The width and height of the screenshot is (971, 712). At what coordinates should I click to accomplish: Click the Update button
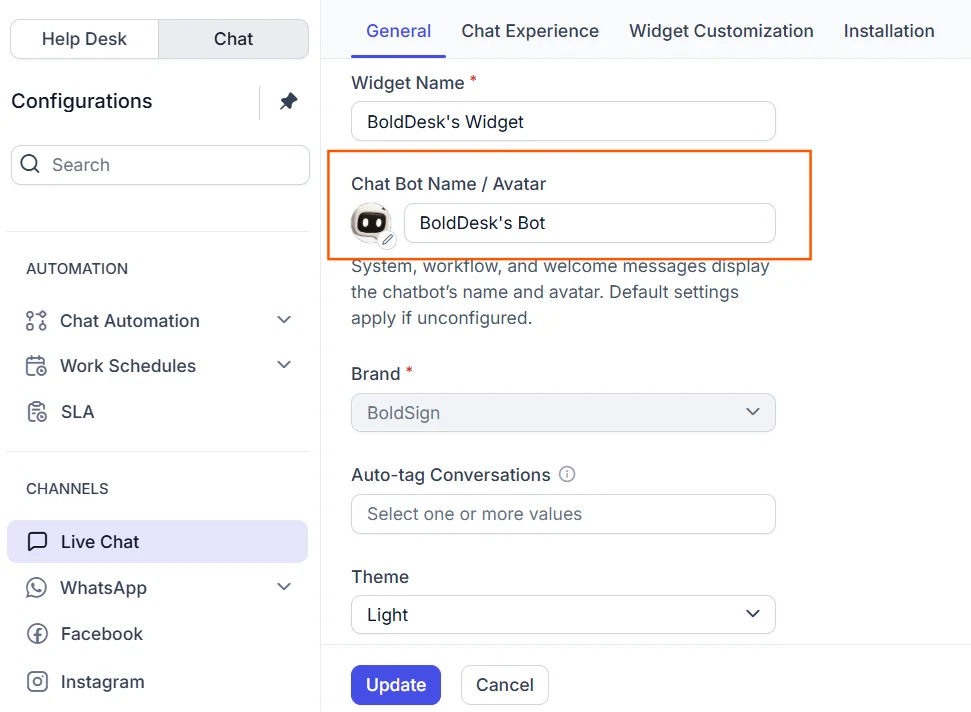[x=395, y=685]
